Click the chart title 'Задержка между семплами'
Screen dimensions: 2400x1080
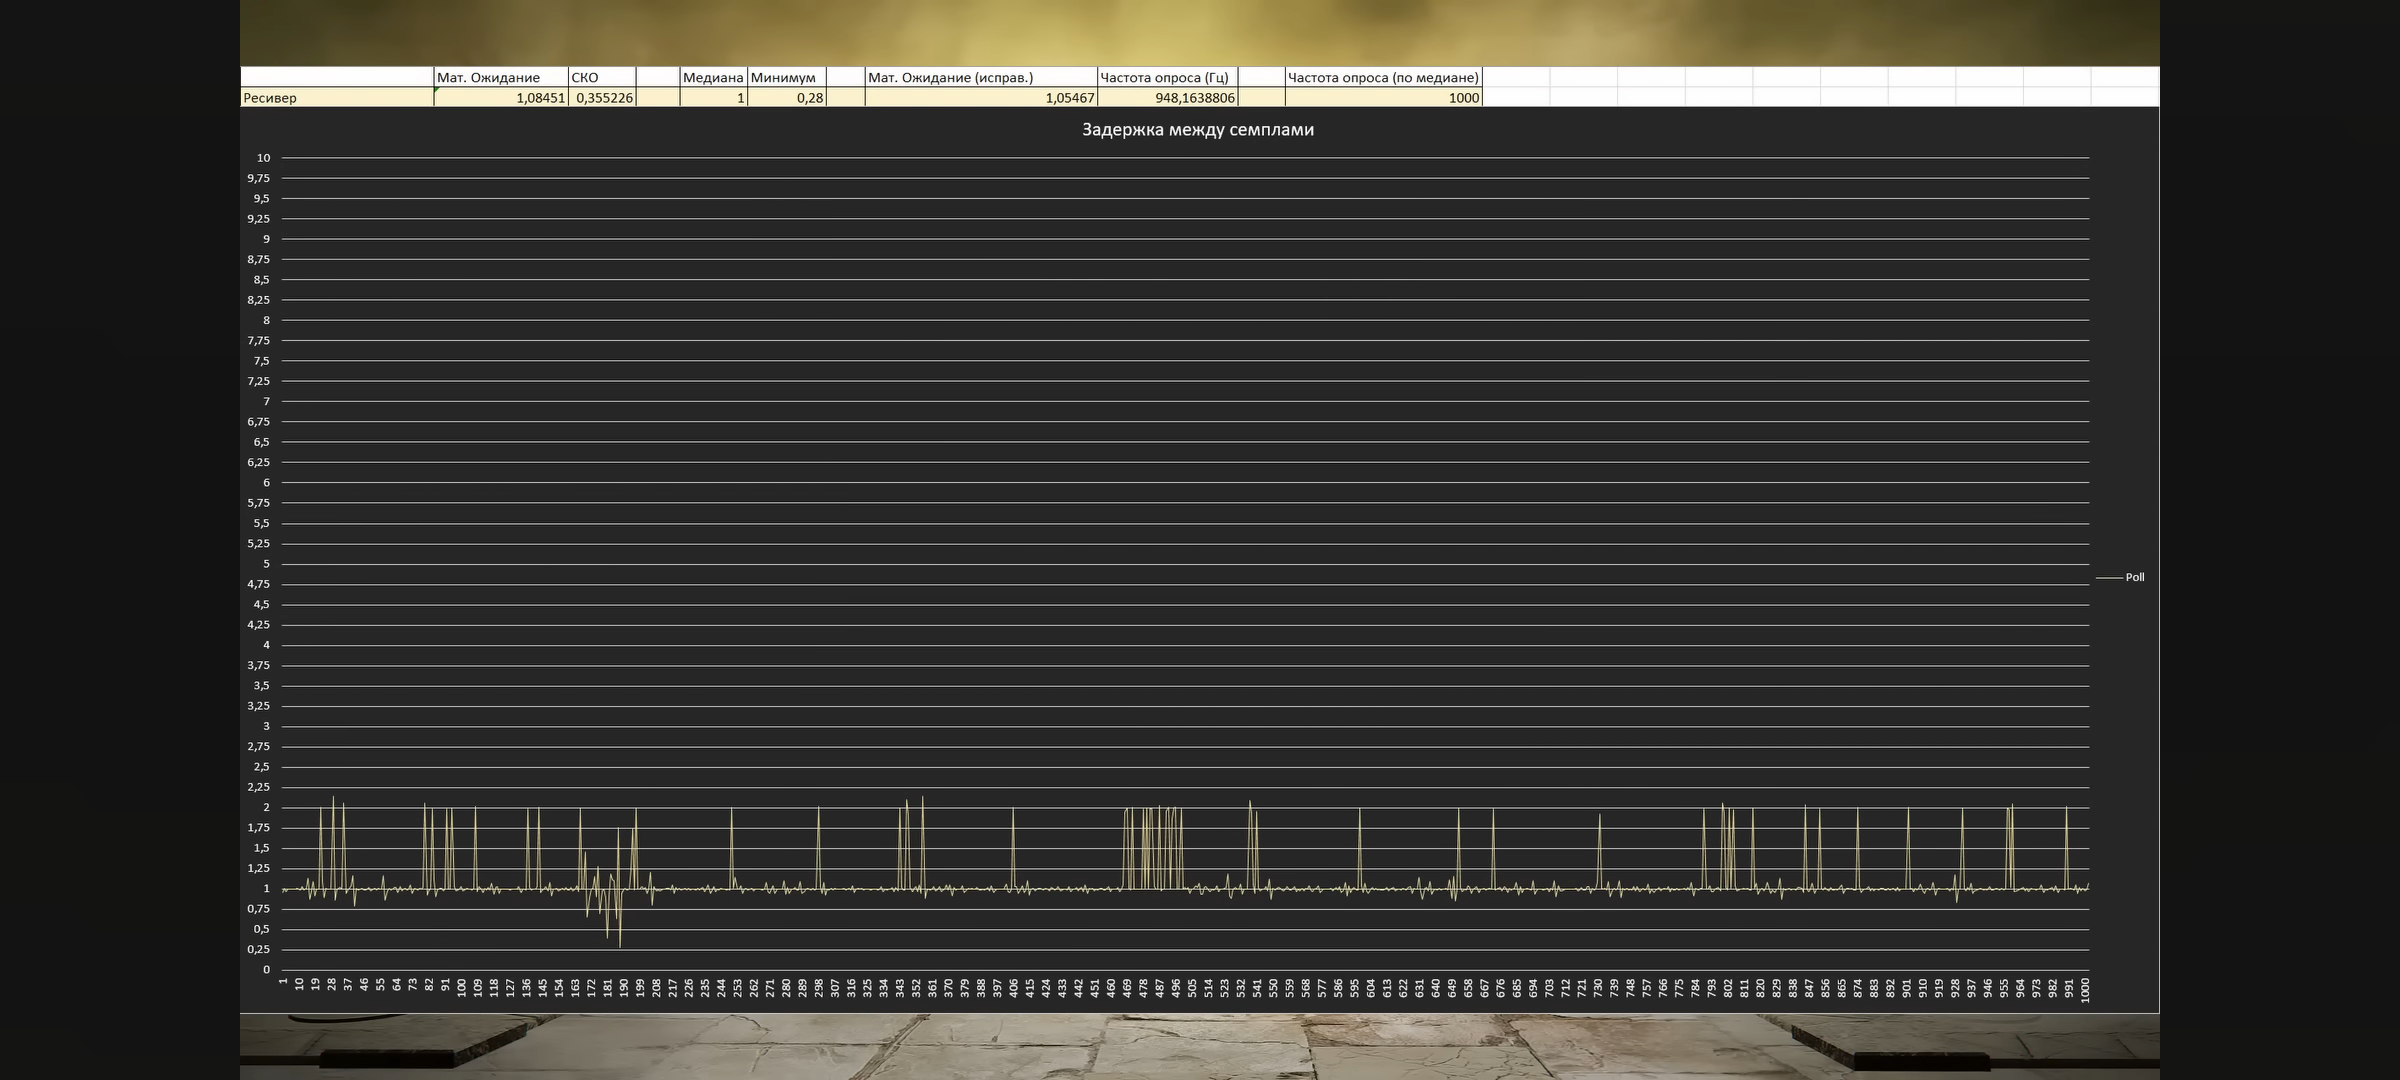(1197, 130)
